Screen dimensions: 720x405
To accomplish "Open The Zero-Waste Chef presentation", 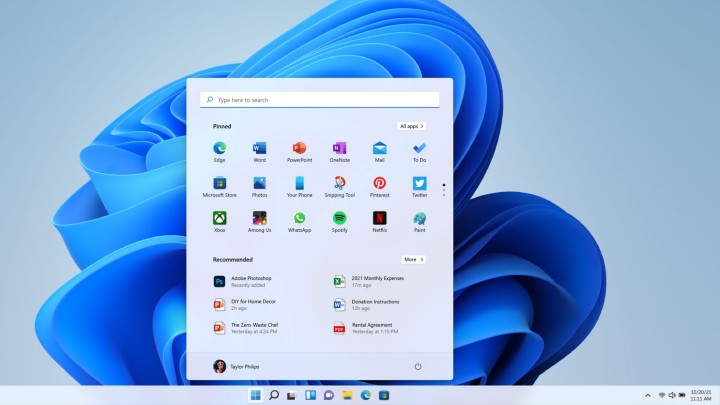I will pos(246,328).
